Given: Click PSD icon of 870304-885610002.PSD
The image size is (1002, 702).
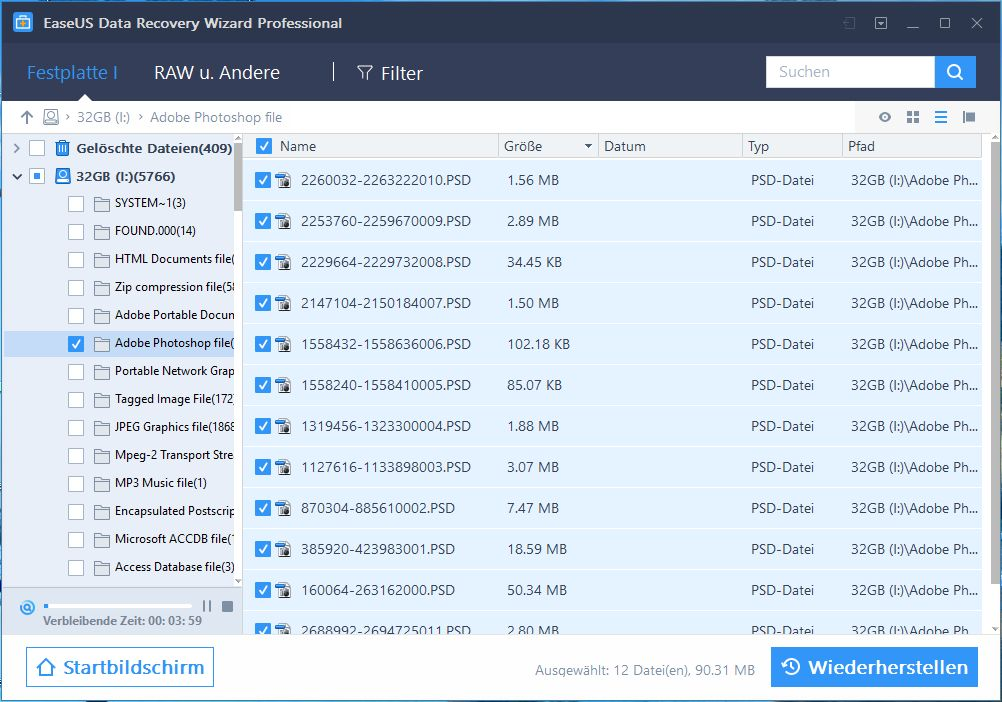Looking at the screenshot, I should click(283, 508).
